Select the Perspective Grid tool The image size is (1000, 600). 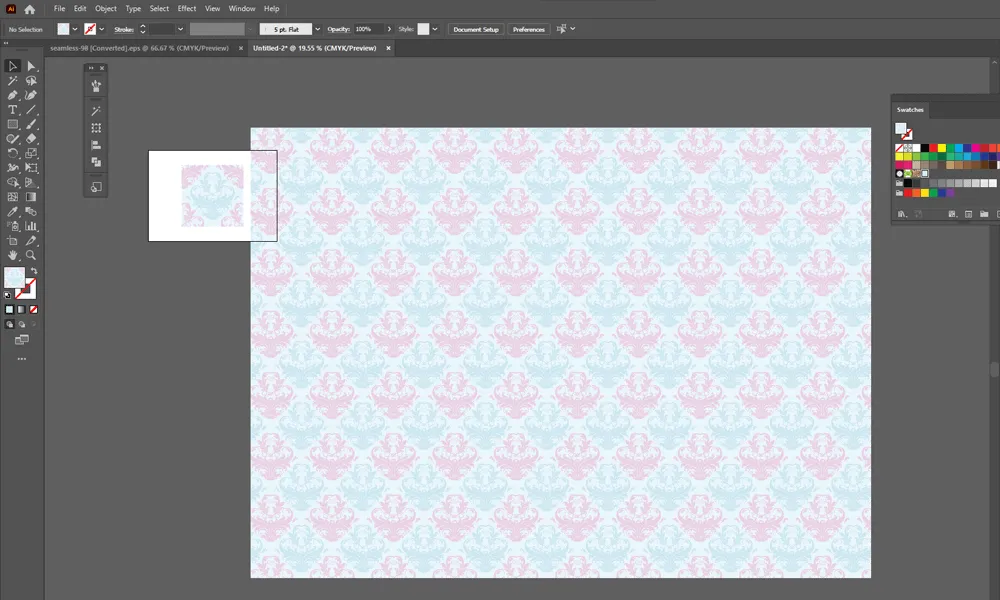(31, 182)
